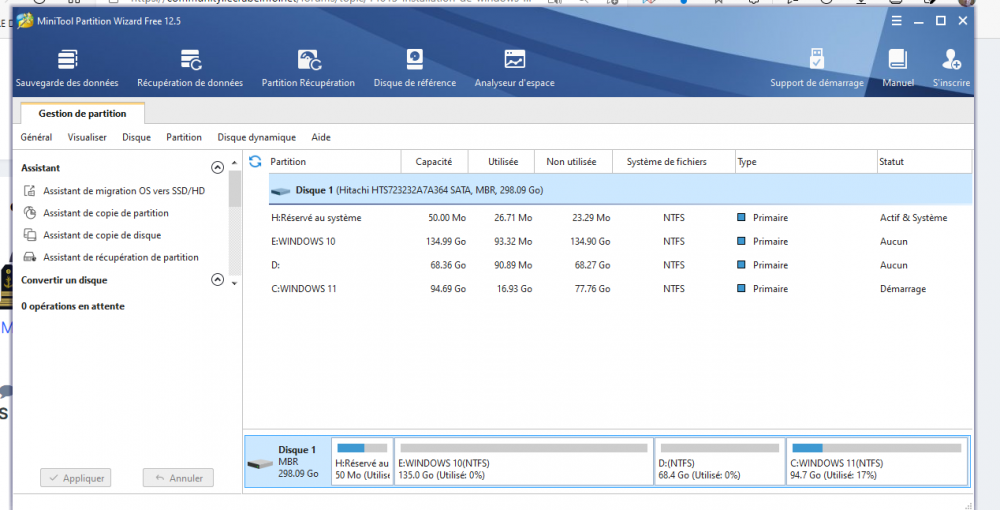
Task: Open the Partition menu
Action: click(183, 137)
